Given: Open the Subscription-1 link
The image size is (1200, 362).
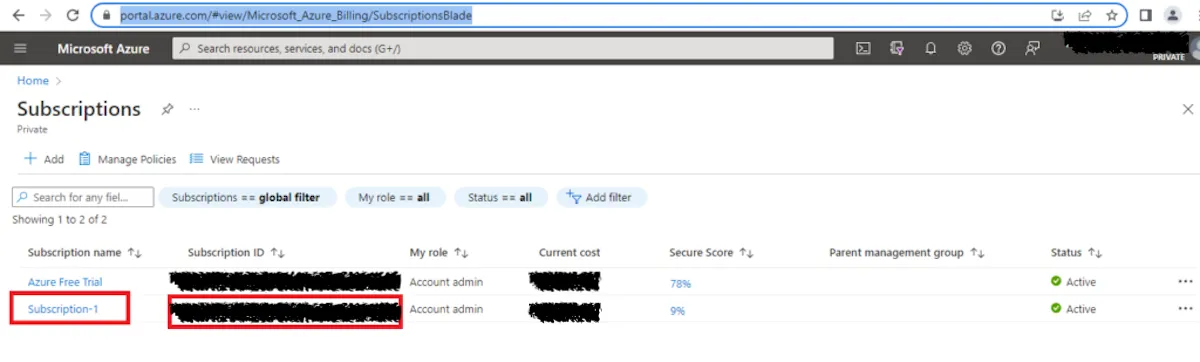Looking at the screenshot, I should [62, 309].
